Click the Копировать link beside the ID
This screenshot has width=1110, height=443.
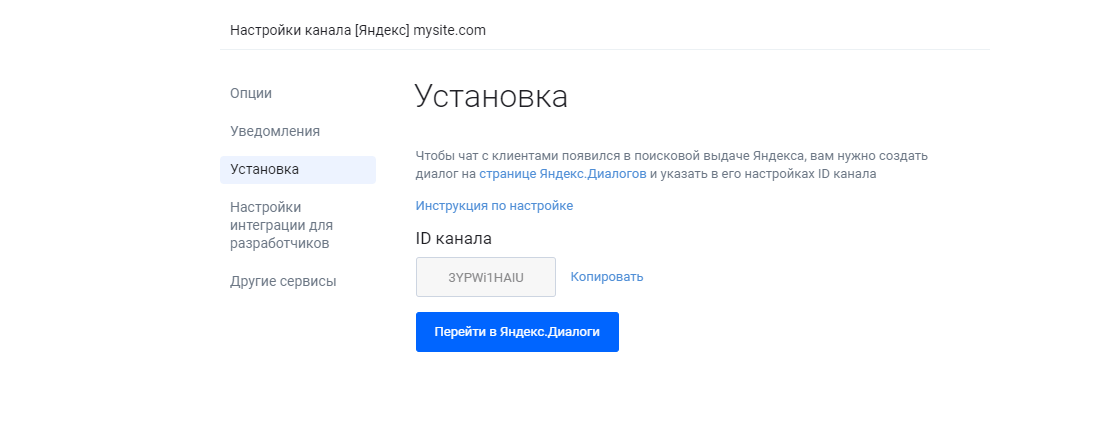pos(607,277)
